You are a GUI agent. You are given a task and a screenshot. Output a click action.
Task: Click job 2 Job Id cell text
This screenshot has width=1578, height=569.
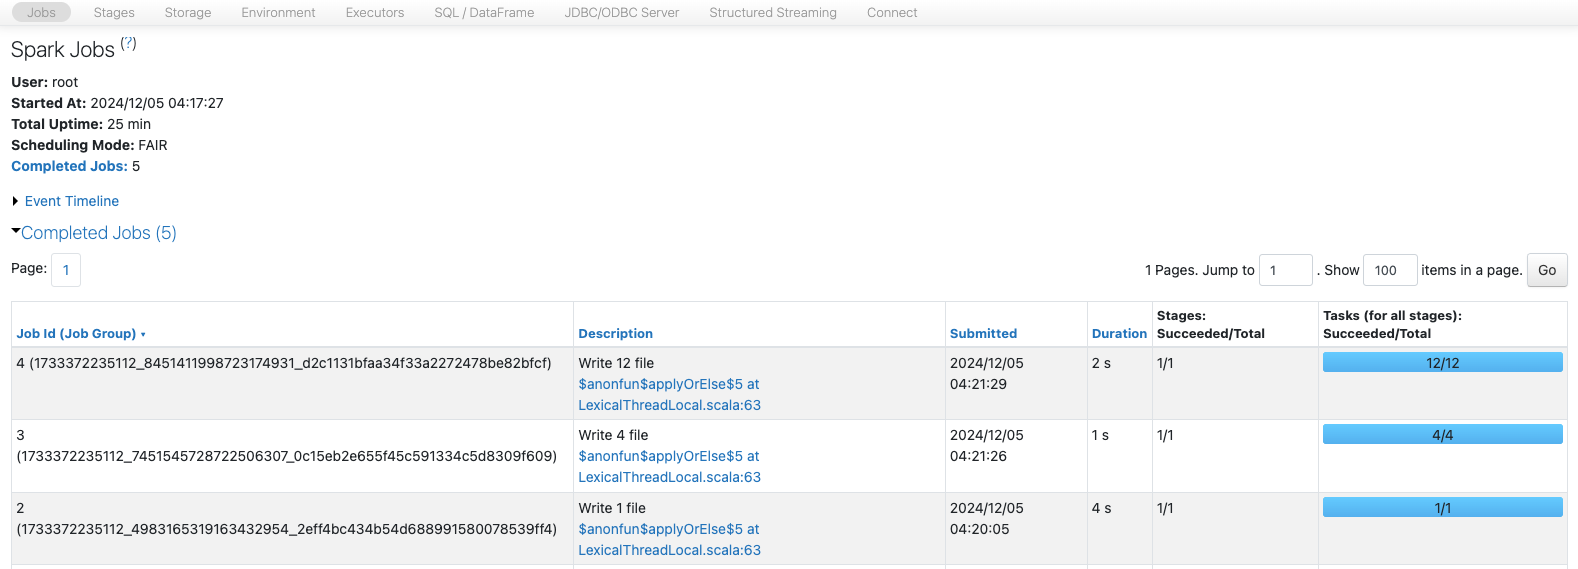pyautogui.click(x=286, y=518)
